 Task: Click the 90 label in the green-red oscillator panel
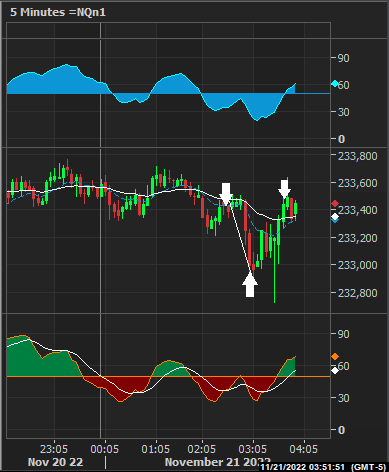coord(344,334)
